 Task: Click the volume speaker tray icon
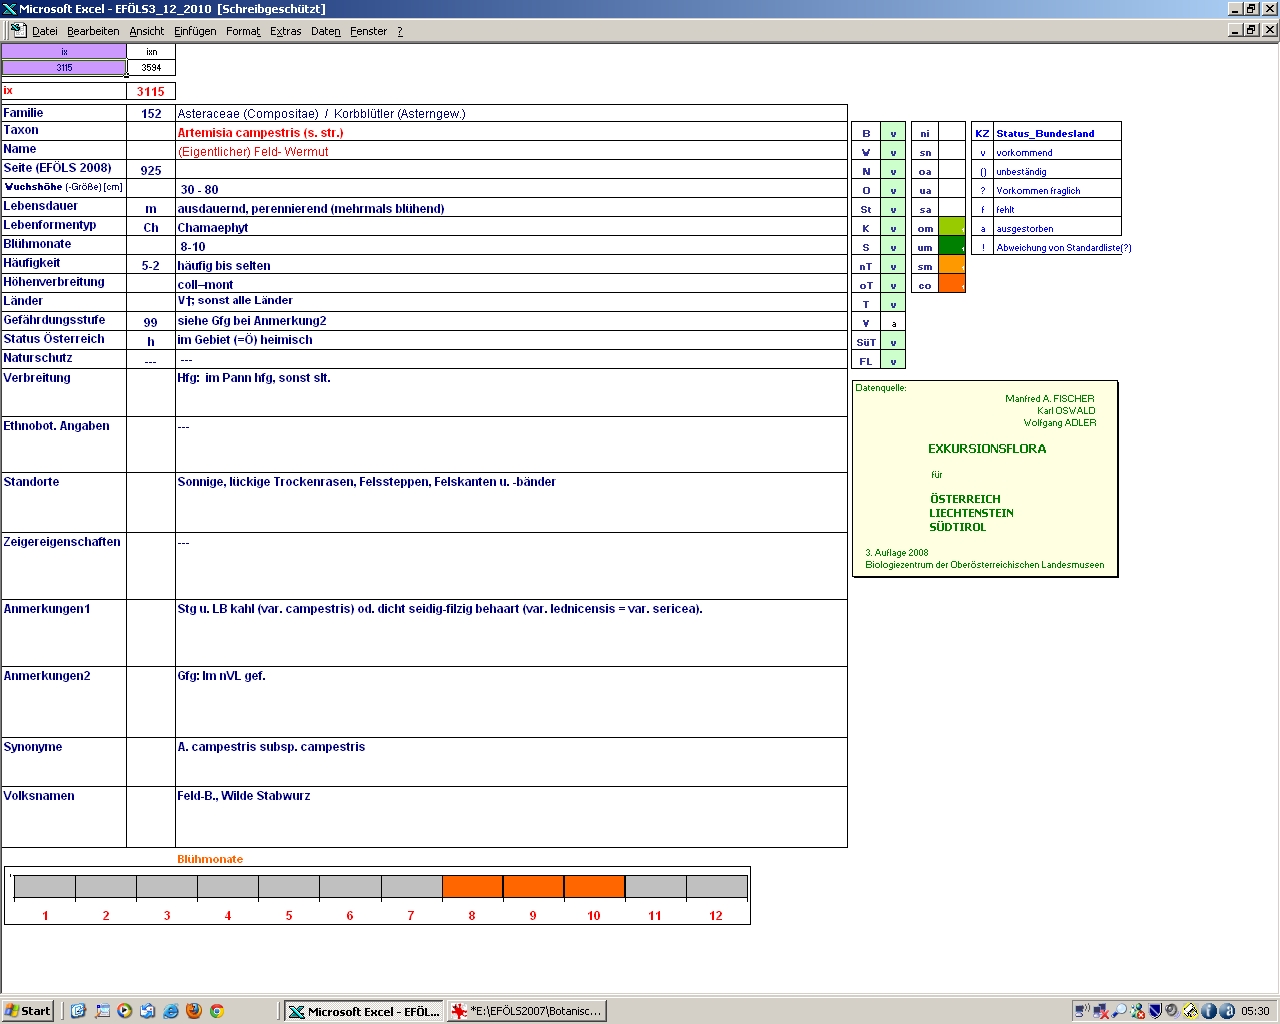pyautogui.click(x=1172, y=1011)
